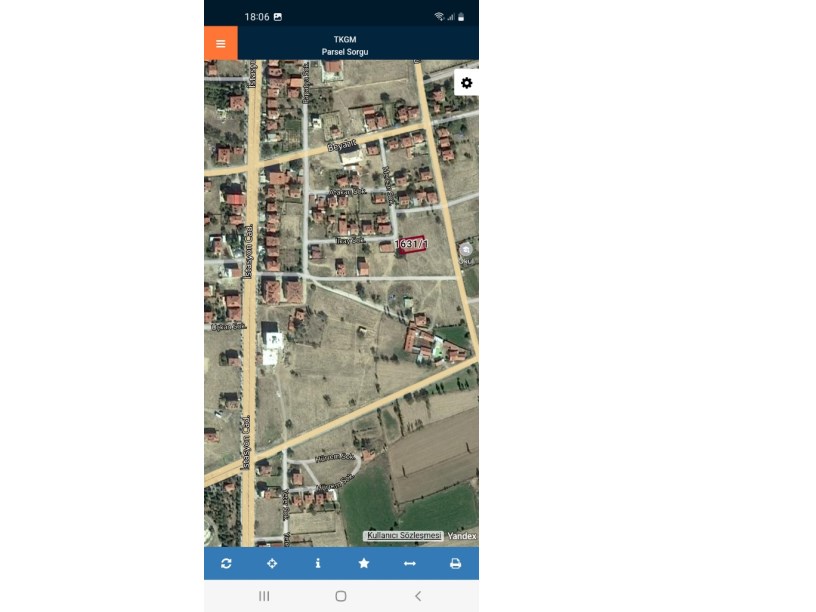
Task: Go back with Android back arrow
Action: coord(418,596)
